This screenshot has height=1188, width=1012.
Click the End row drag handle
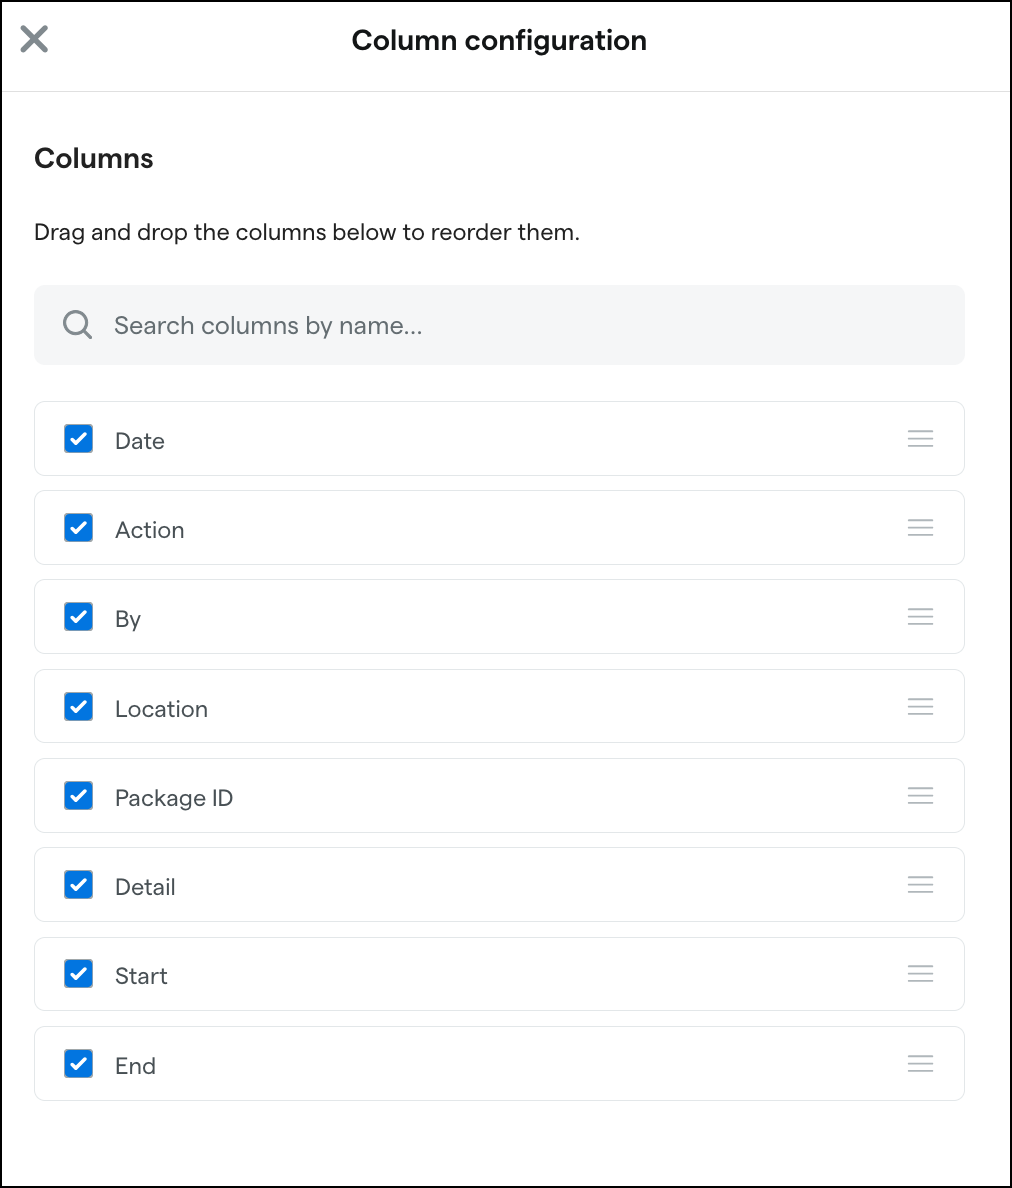click(x=920, y=1064)
